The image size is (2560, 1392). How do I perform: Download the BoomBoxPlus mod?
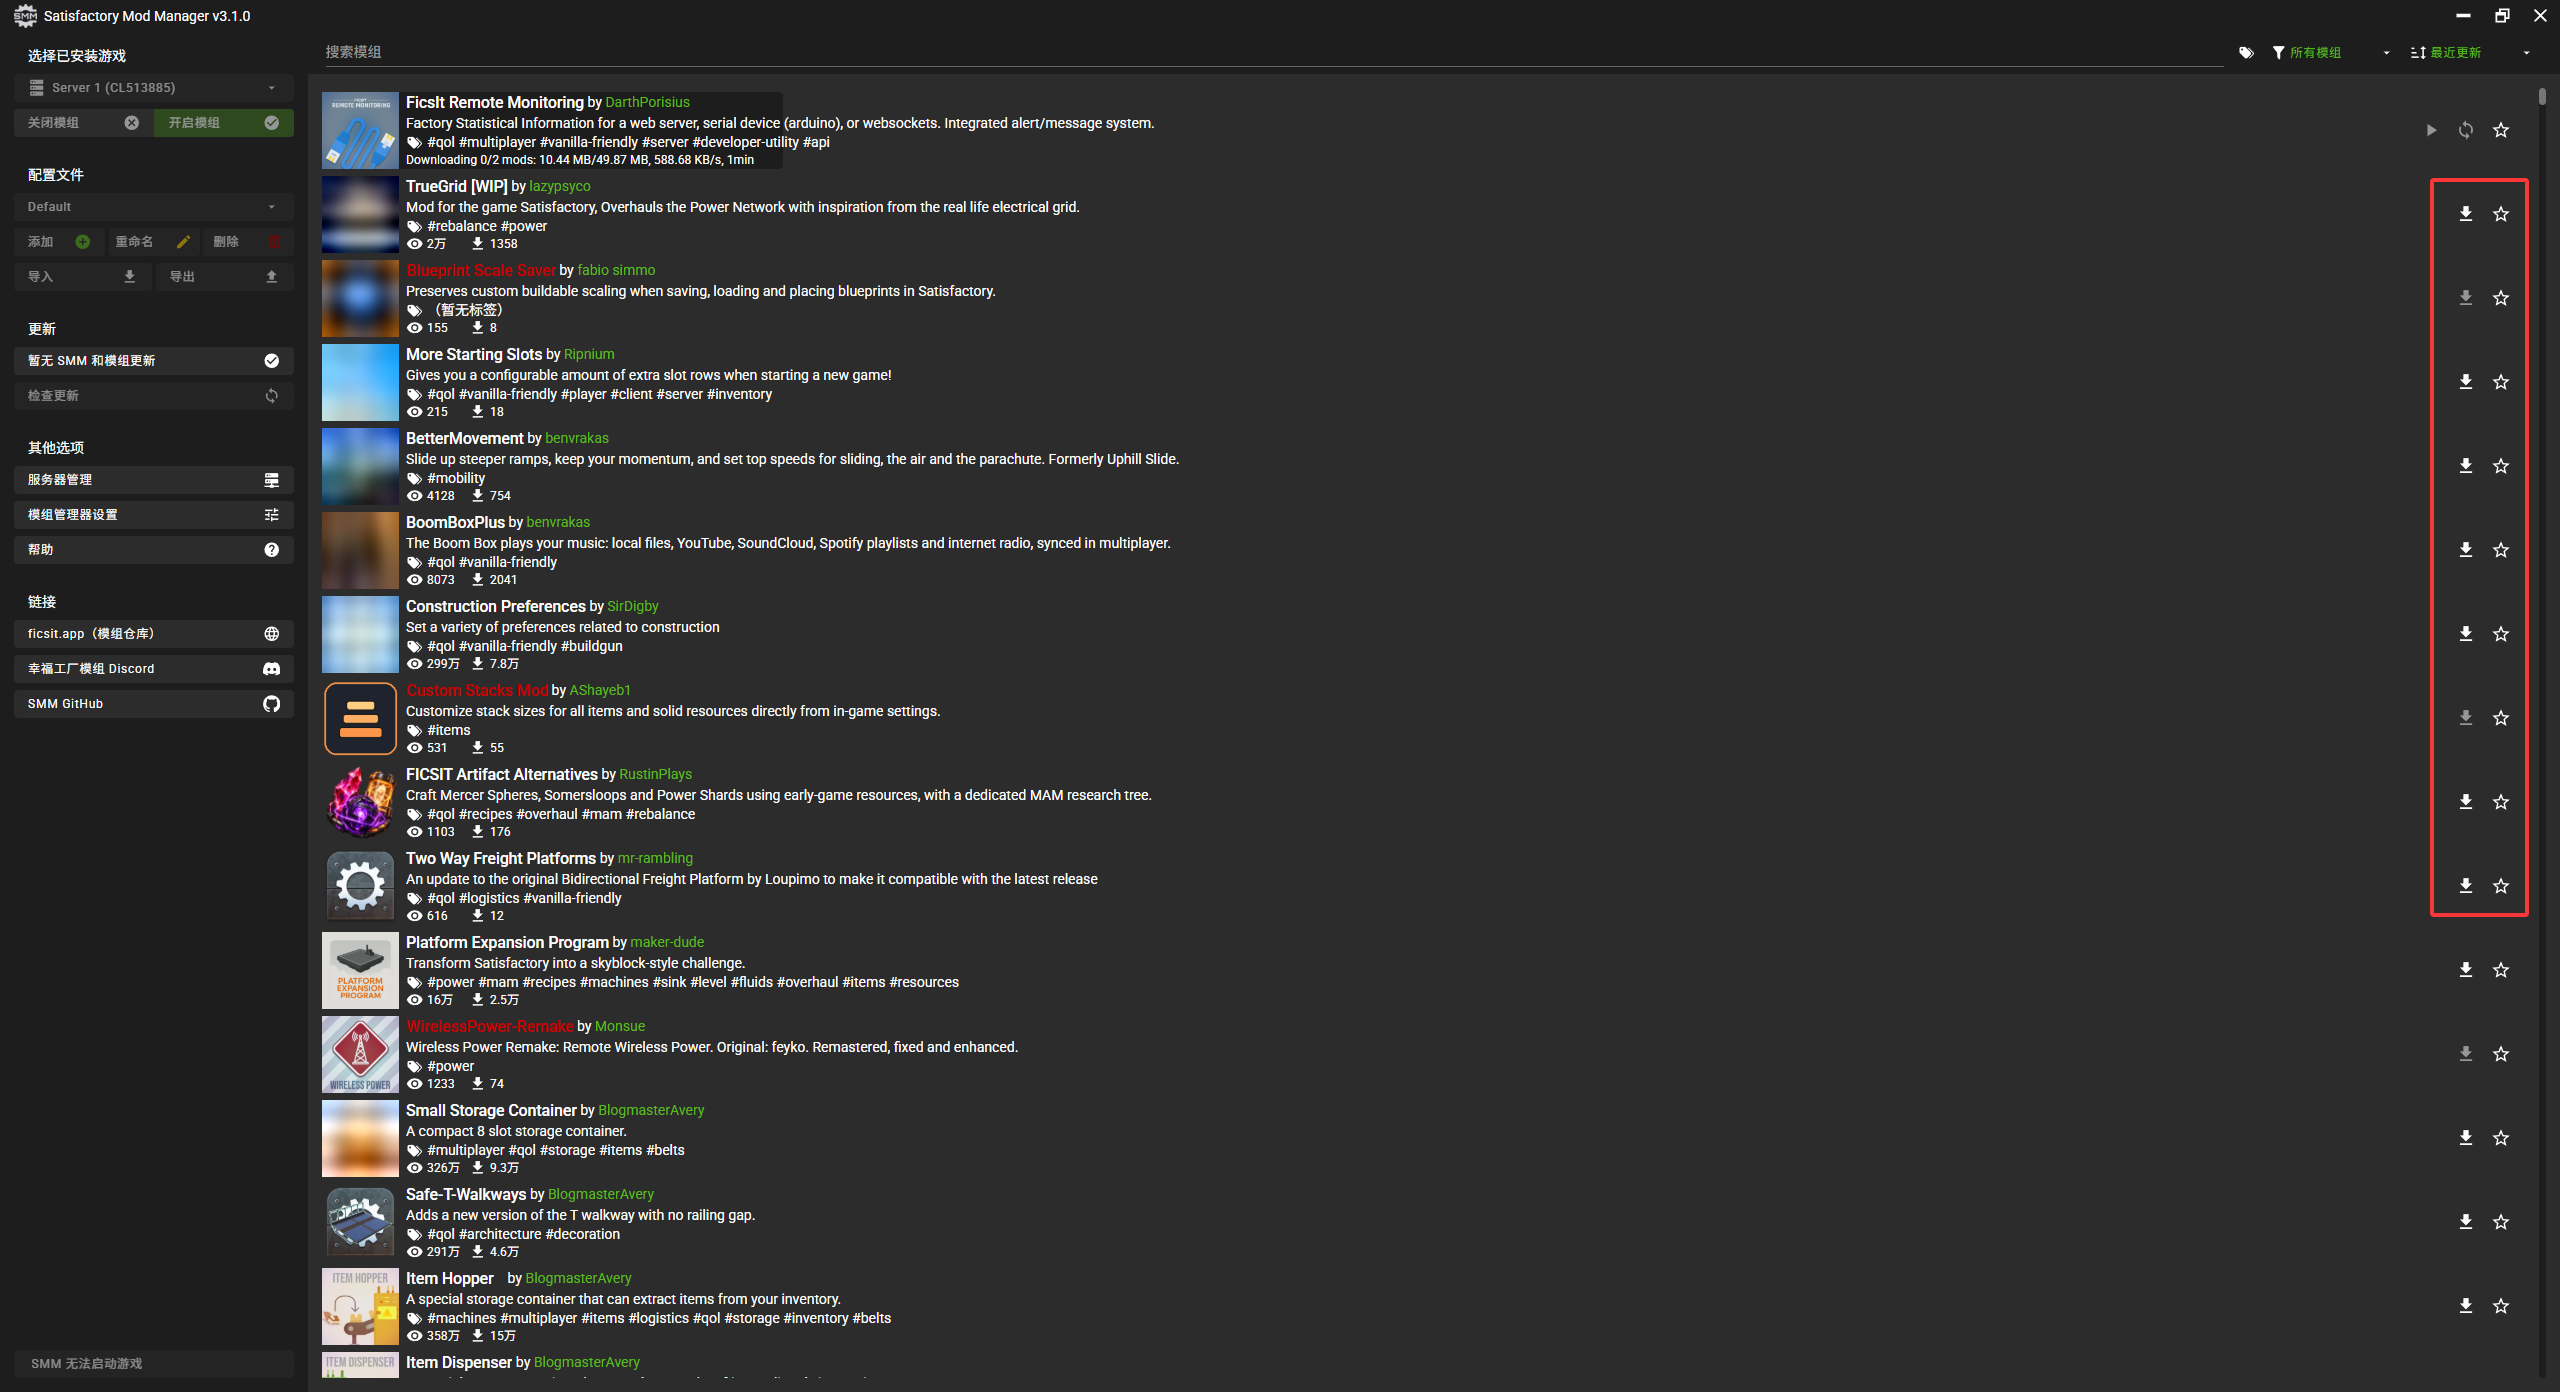(x=2465, y=550)
